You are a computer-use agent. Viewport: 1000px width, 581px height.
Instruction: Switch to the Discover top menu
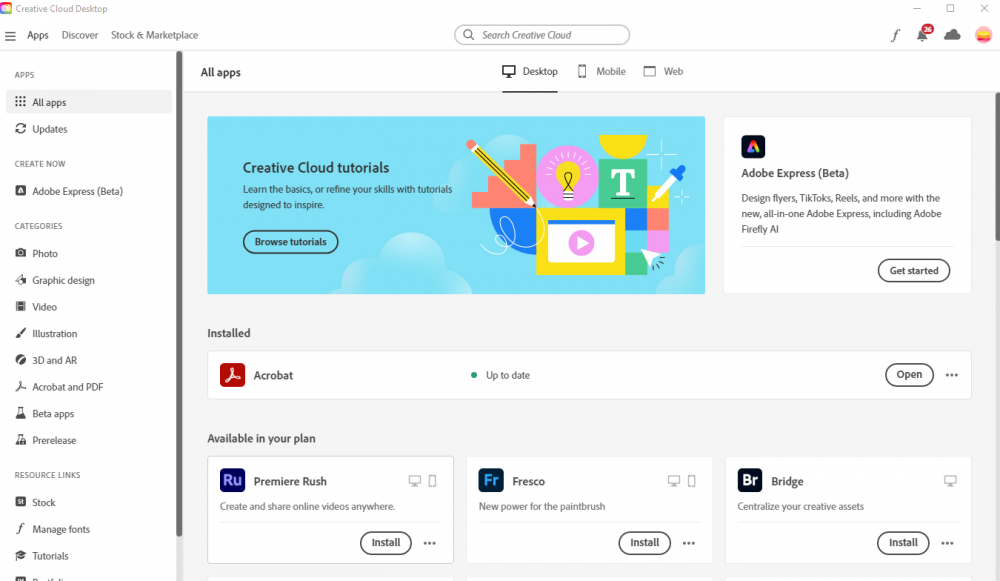tap(80, 35)
